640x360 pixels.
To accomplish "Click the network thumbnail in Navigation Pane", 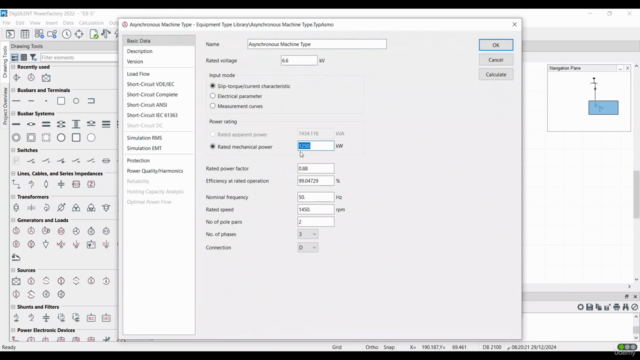I will point(603,108).
